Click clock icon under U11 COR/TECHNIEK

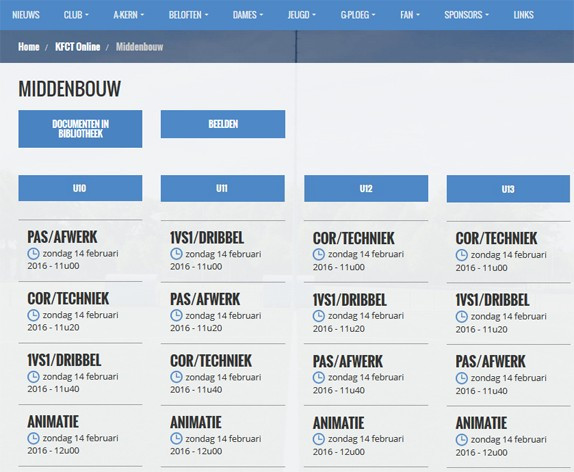(176, 377)
